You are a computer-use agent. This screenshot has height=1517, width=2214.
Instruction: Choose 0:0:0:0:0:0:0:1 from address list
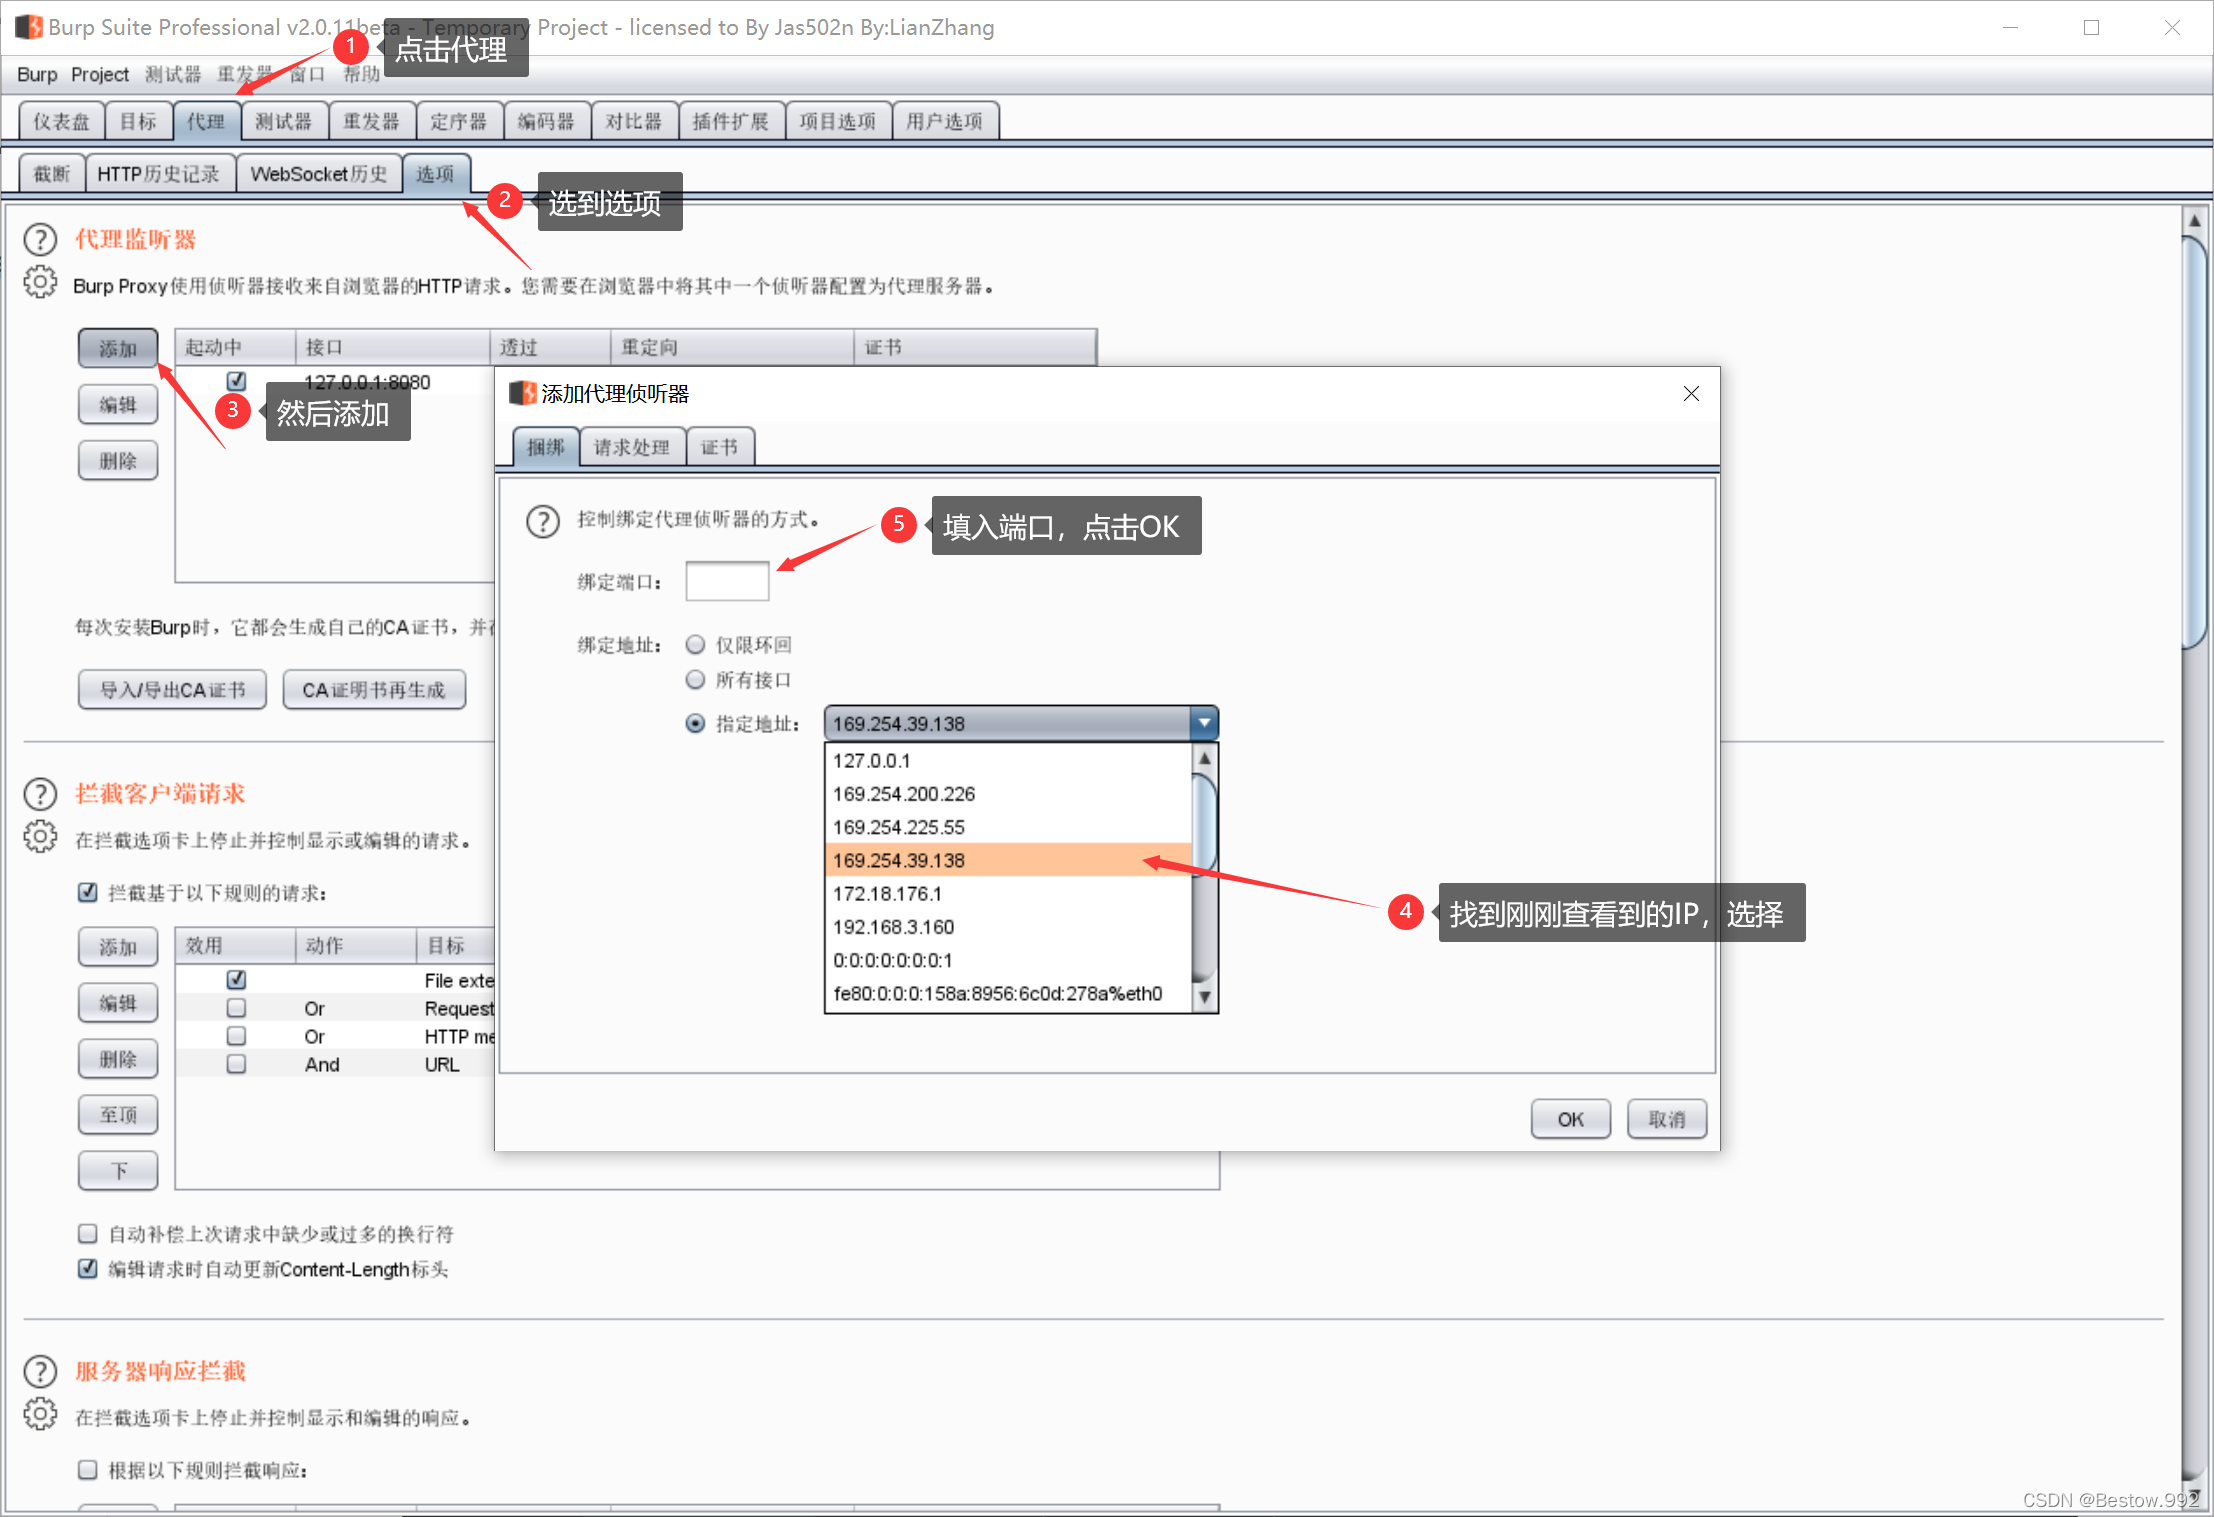click(x=1009, y=960)
